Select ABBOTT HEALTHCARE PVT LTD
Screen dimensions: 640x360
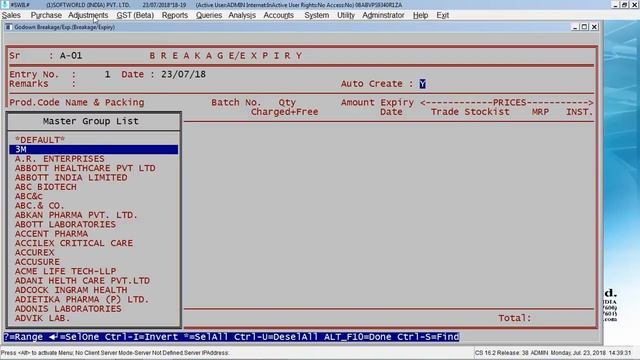tap(93, 168)
